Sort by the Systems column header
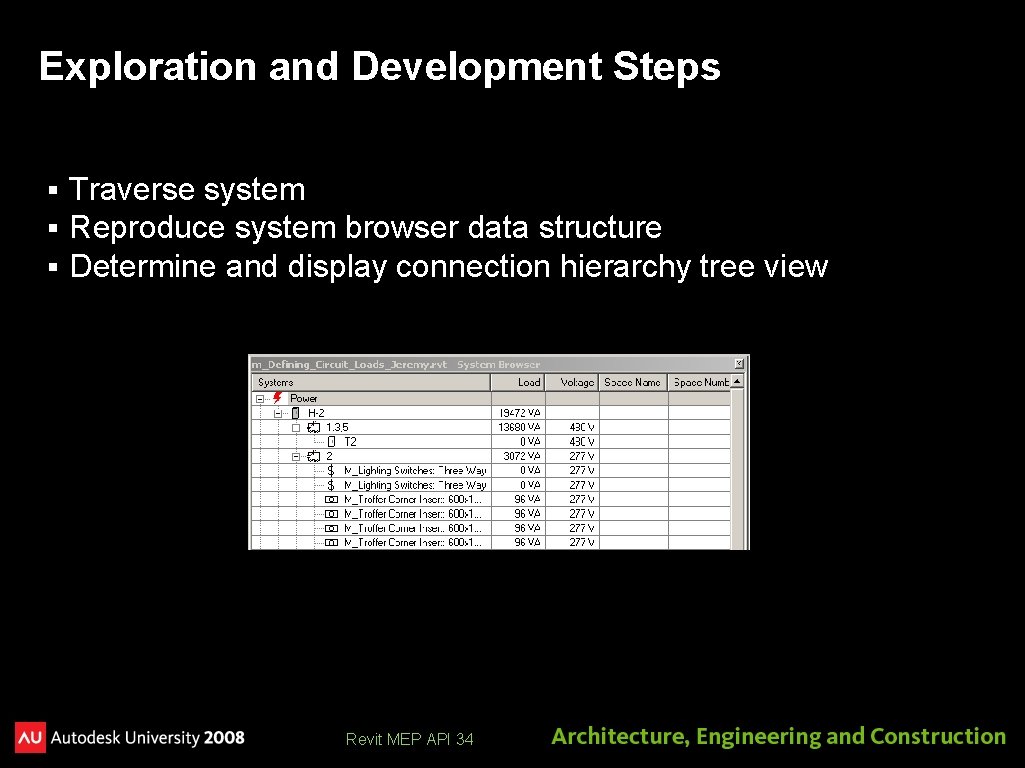The width and height of the screenshot is (1025, 768). [x=371, y=382]
